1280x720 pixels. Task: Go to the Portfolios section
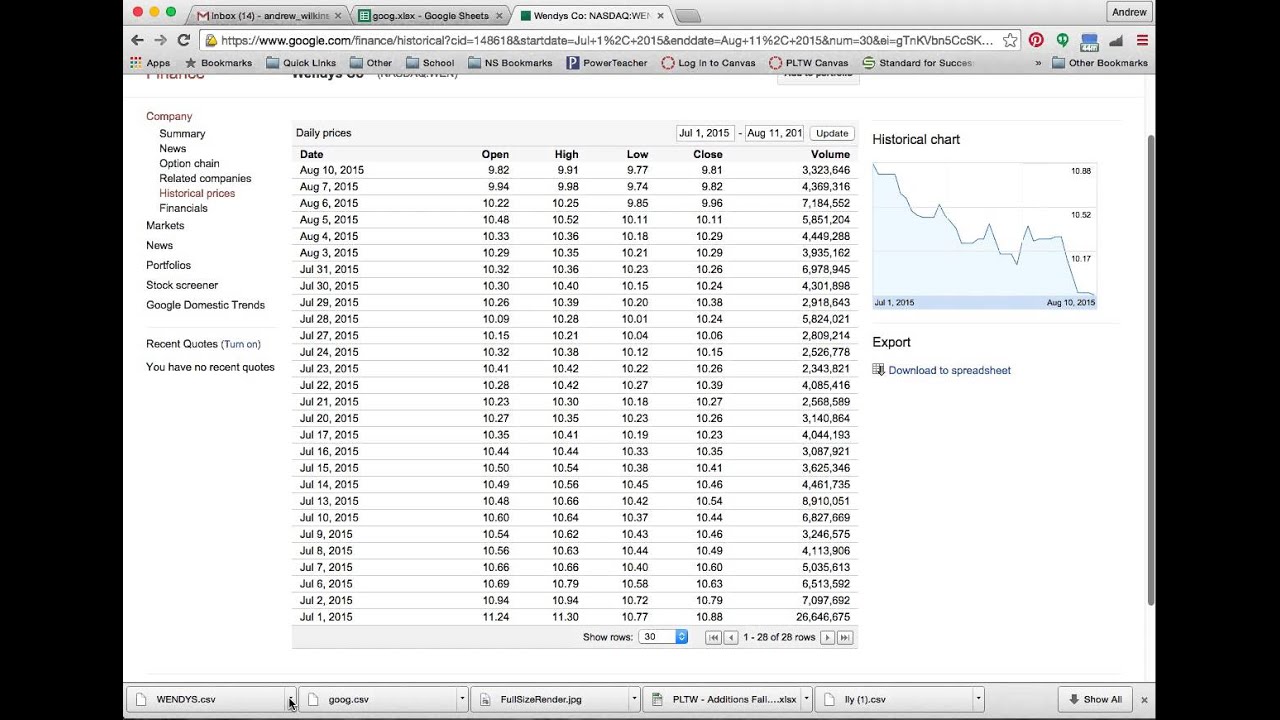click(168, 265)
